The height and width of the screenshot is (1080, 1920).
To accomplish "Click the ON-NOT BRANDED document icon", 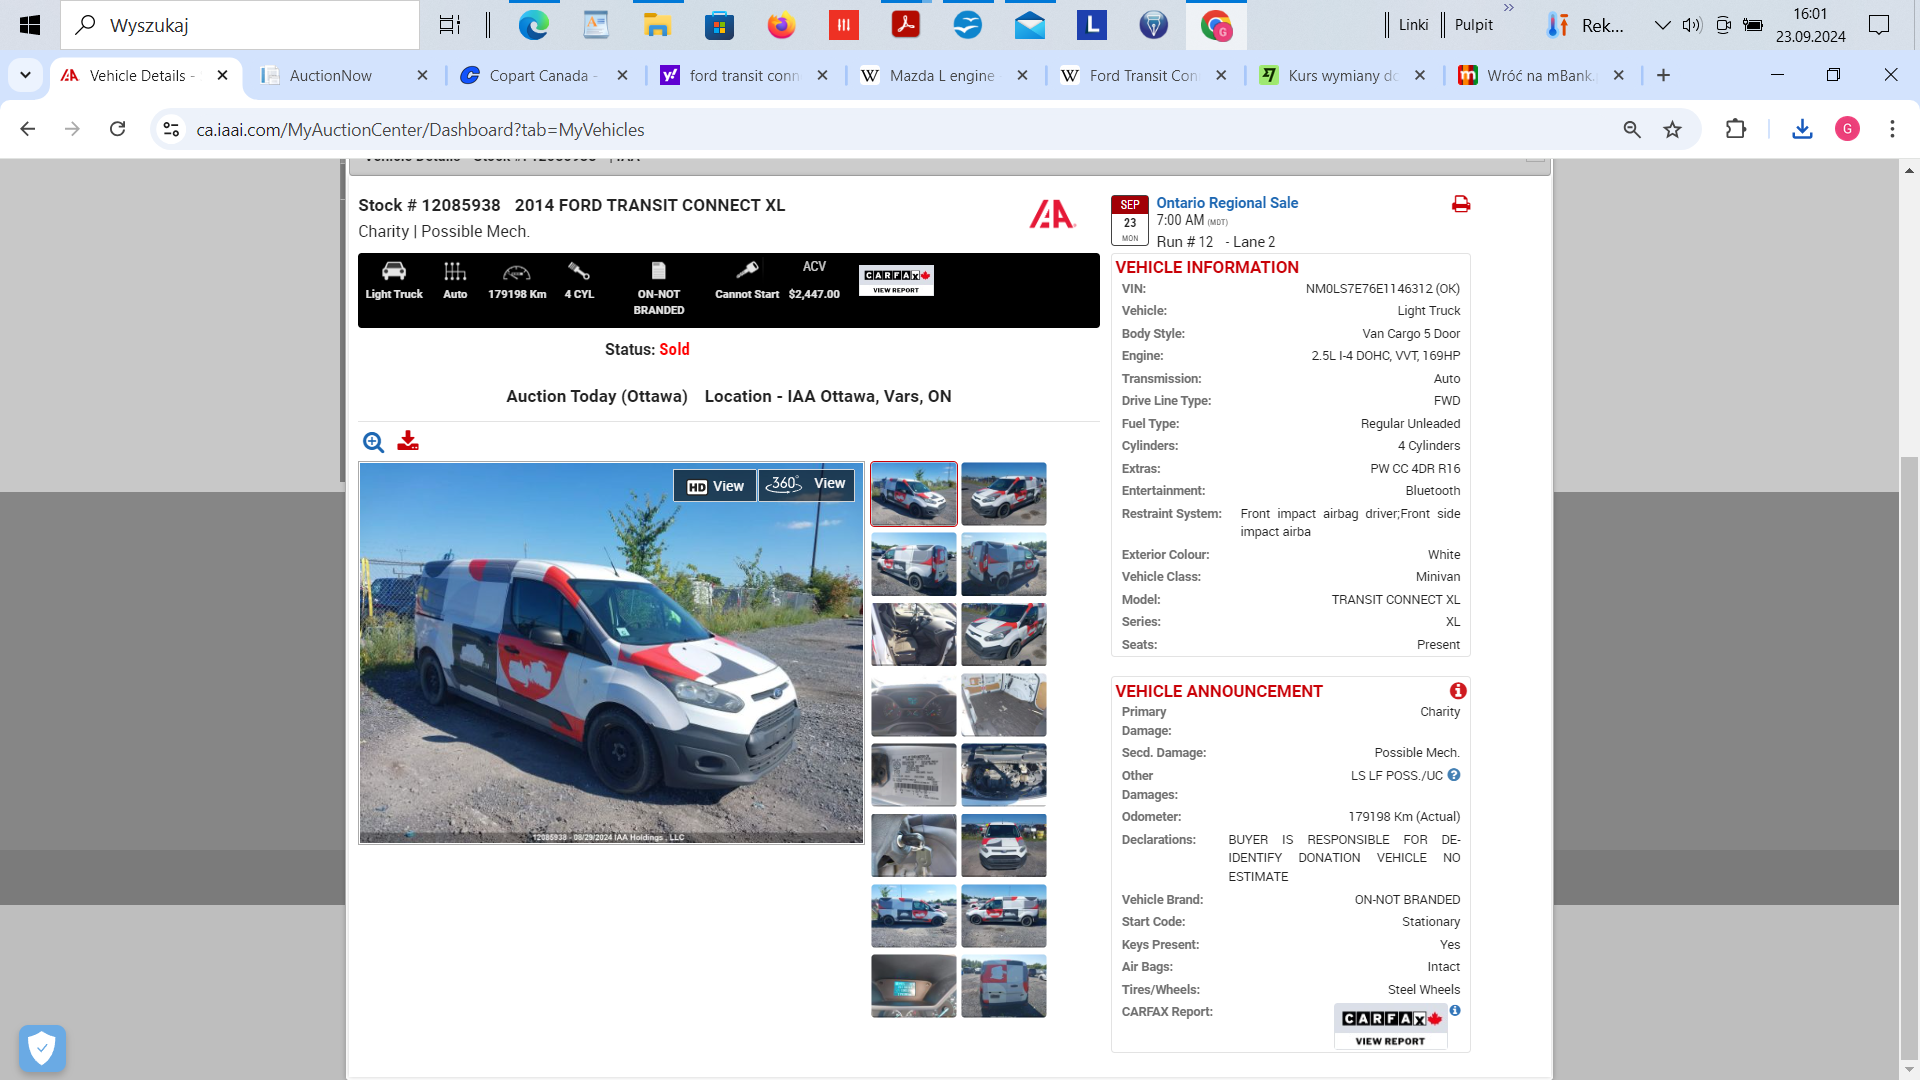I will [658, 271].
